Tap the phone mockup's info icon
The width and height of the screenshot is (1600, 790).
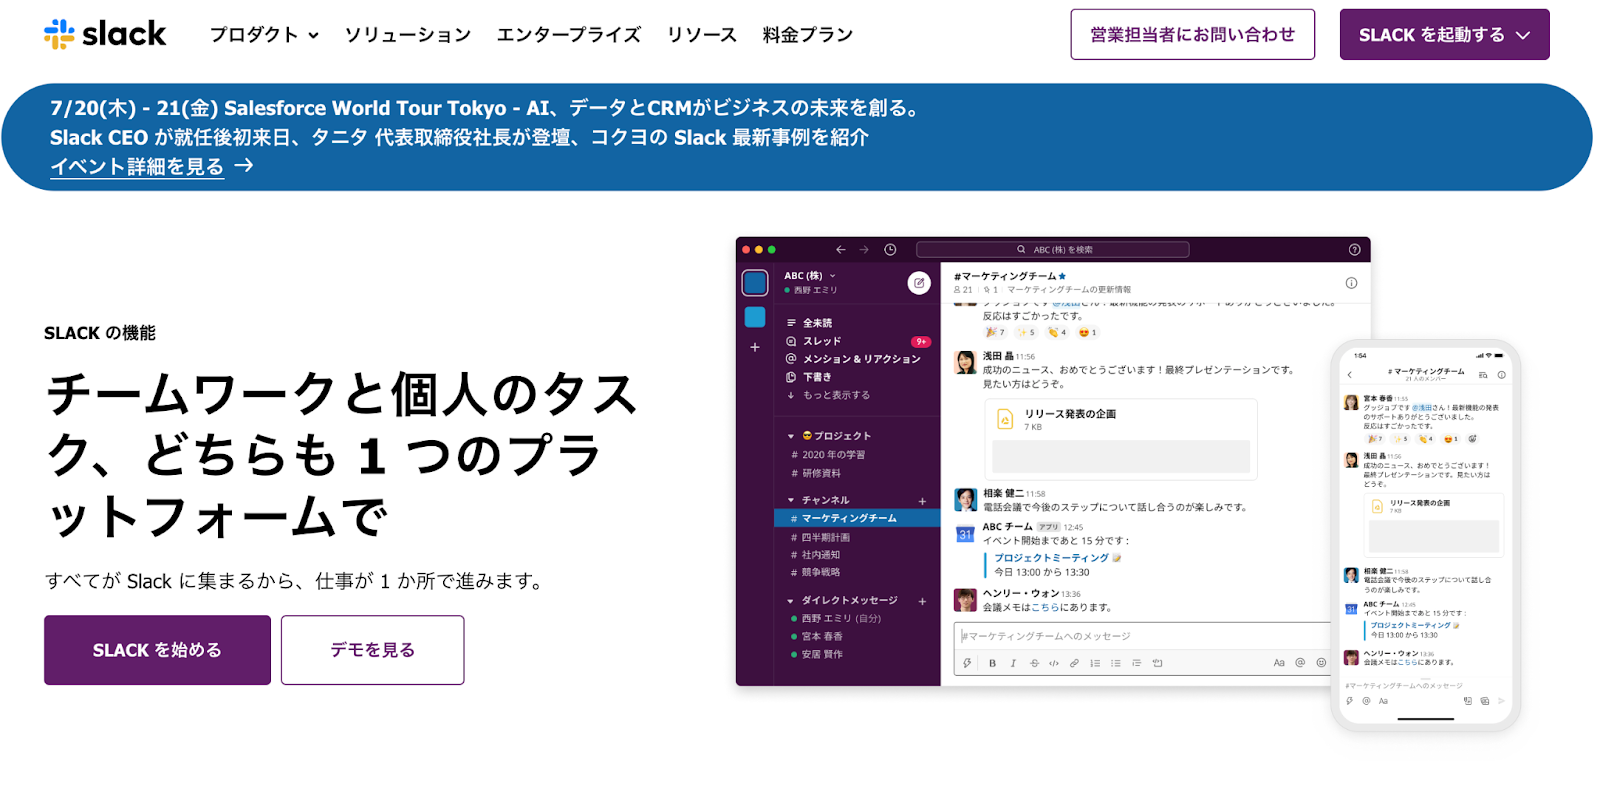tap(1501, 375)
